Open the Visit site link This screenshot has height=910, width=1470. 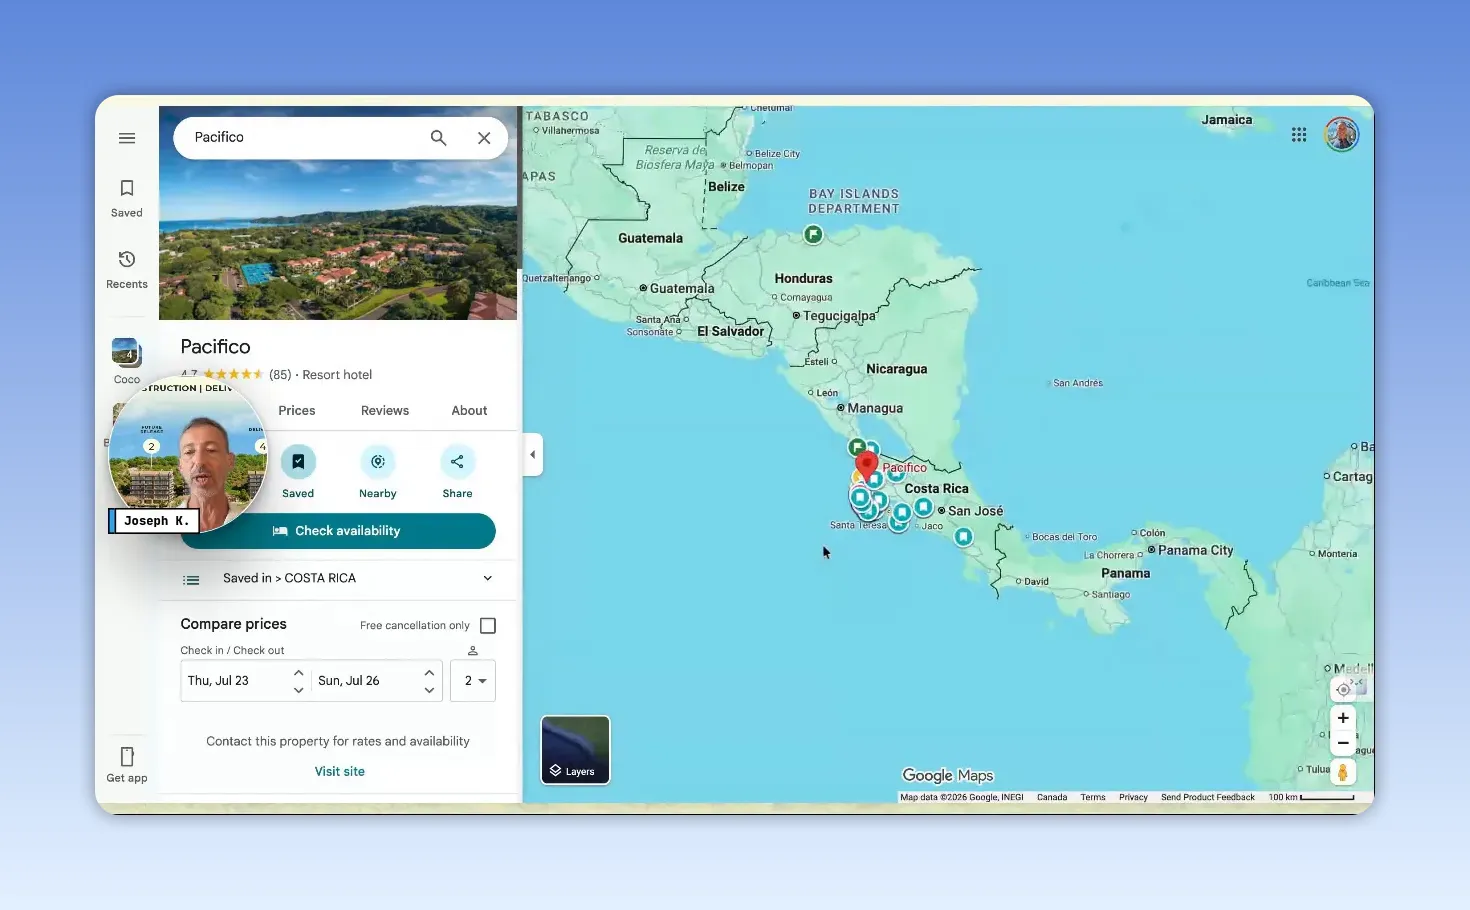[340, 772]
